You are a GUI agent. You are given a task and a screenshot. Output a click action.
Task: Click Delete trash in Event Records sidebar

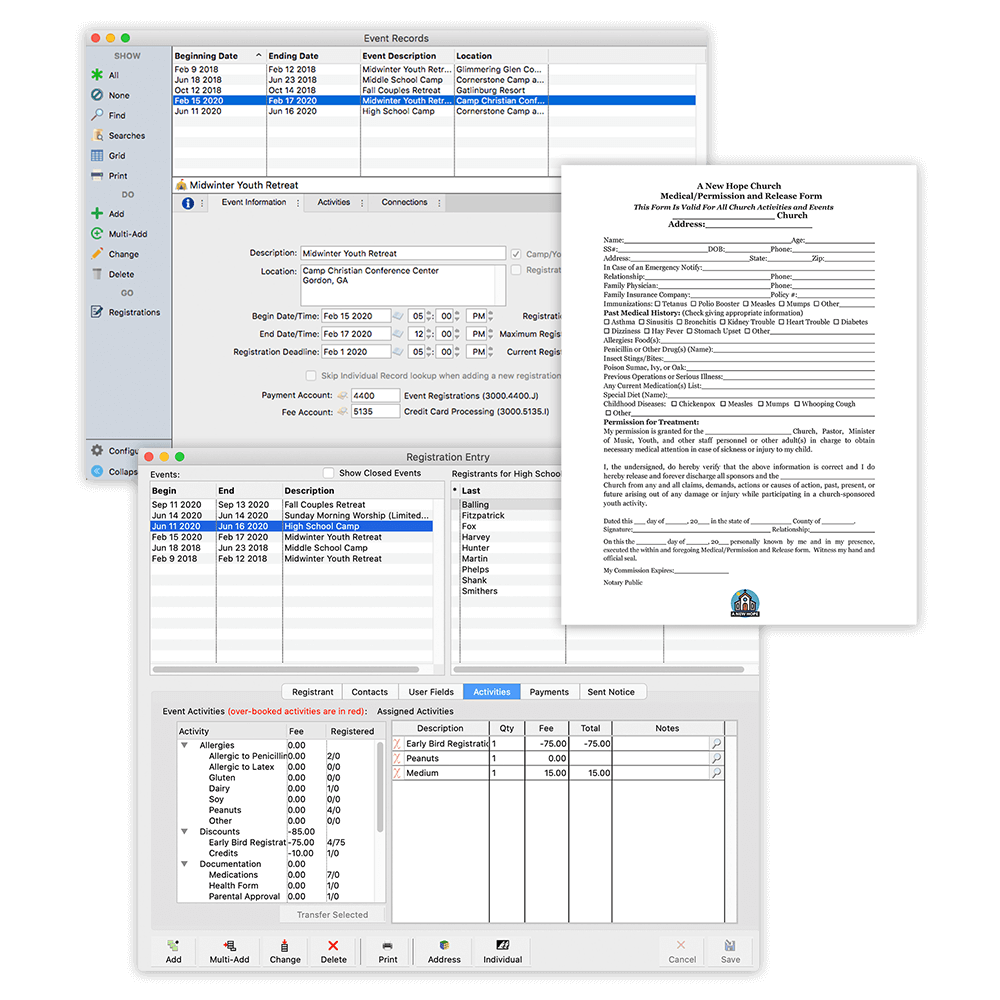click(x=113, y=274)
